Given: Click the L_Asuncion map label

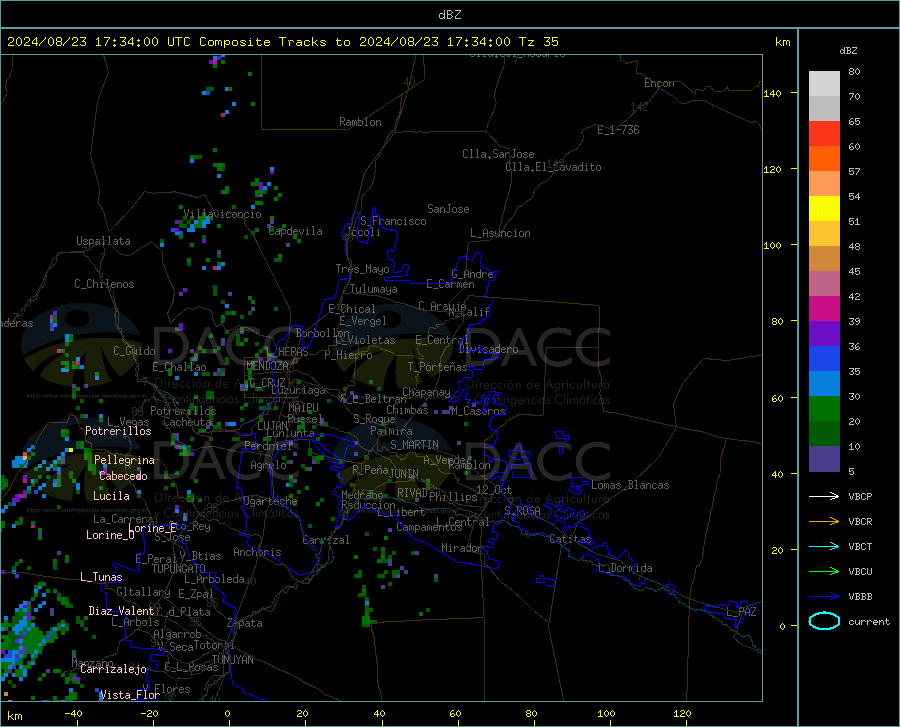Looking at the screenshot, I should 500,233.
